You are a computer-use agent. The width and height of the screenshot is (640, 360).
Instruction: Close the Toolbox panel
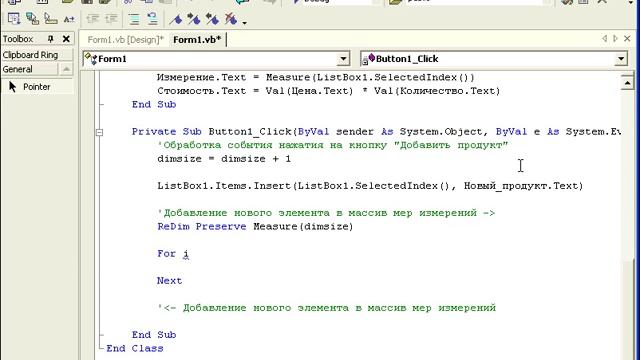pyautogui.click(x=66, y=39)
